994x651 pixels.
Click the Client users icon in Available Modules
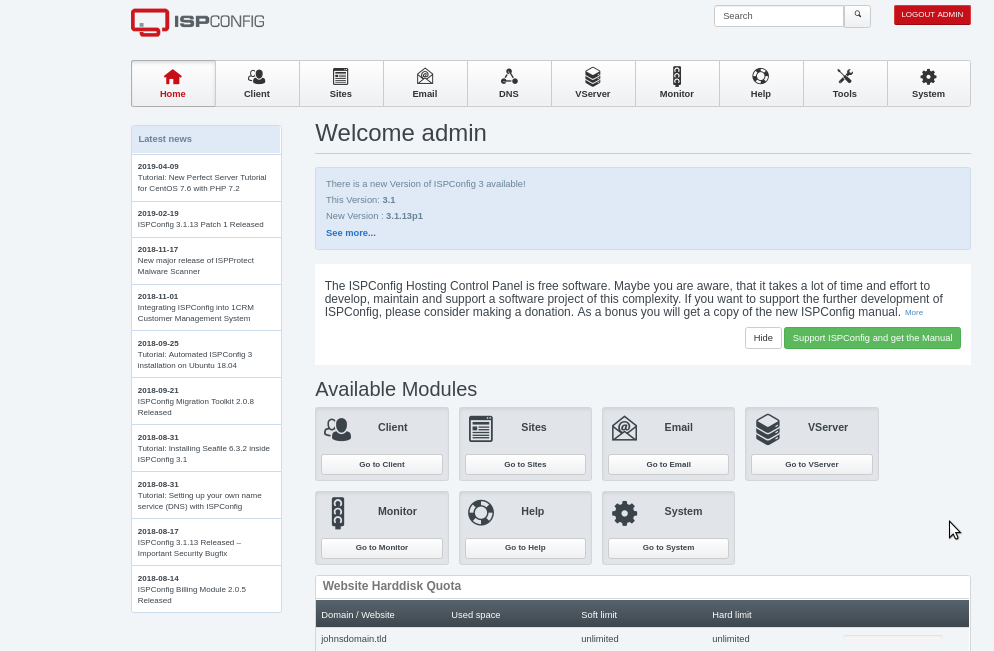(337, 429)
